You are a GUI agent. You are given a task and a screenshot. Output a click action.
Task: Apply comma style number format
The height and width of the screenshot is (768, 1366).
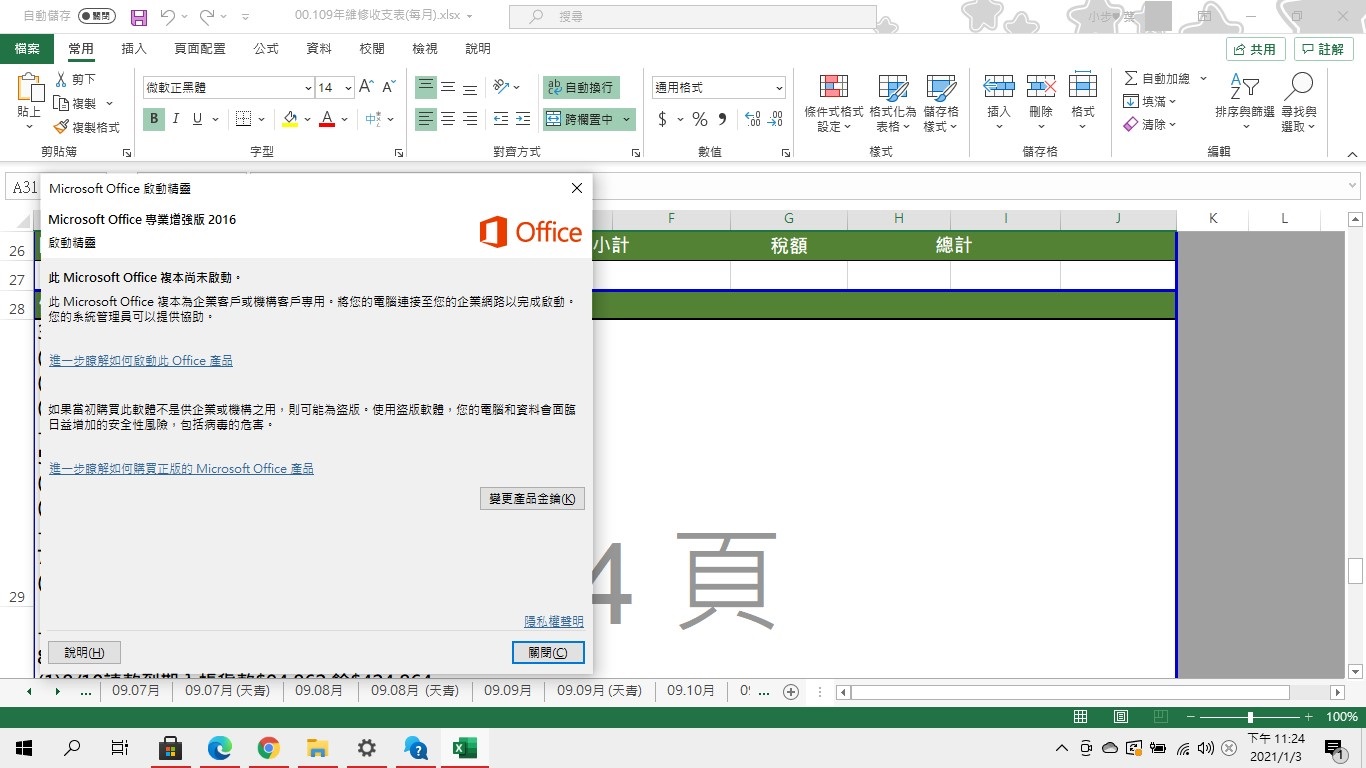point(723,119)
